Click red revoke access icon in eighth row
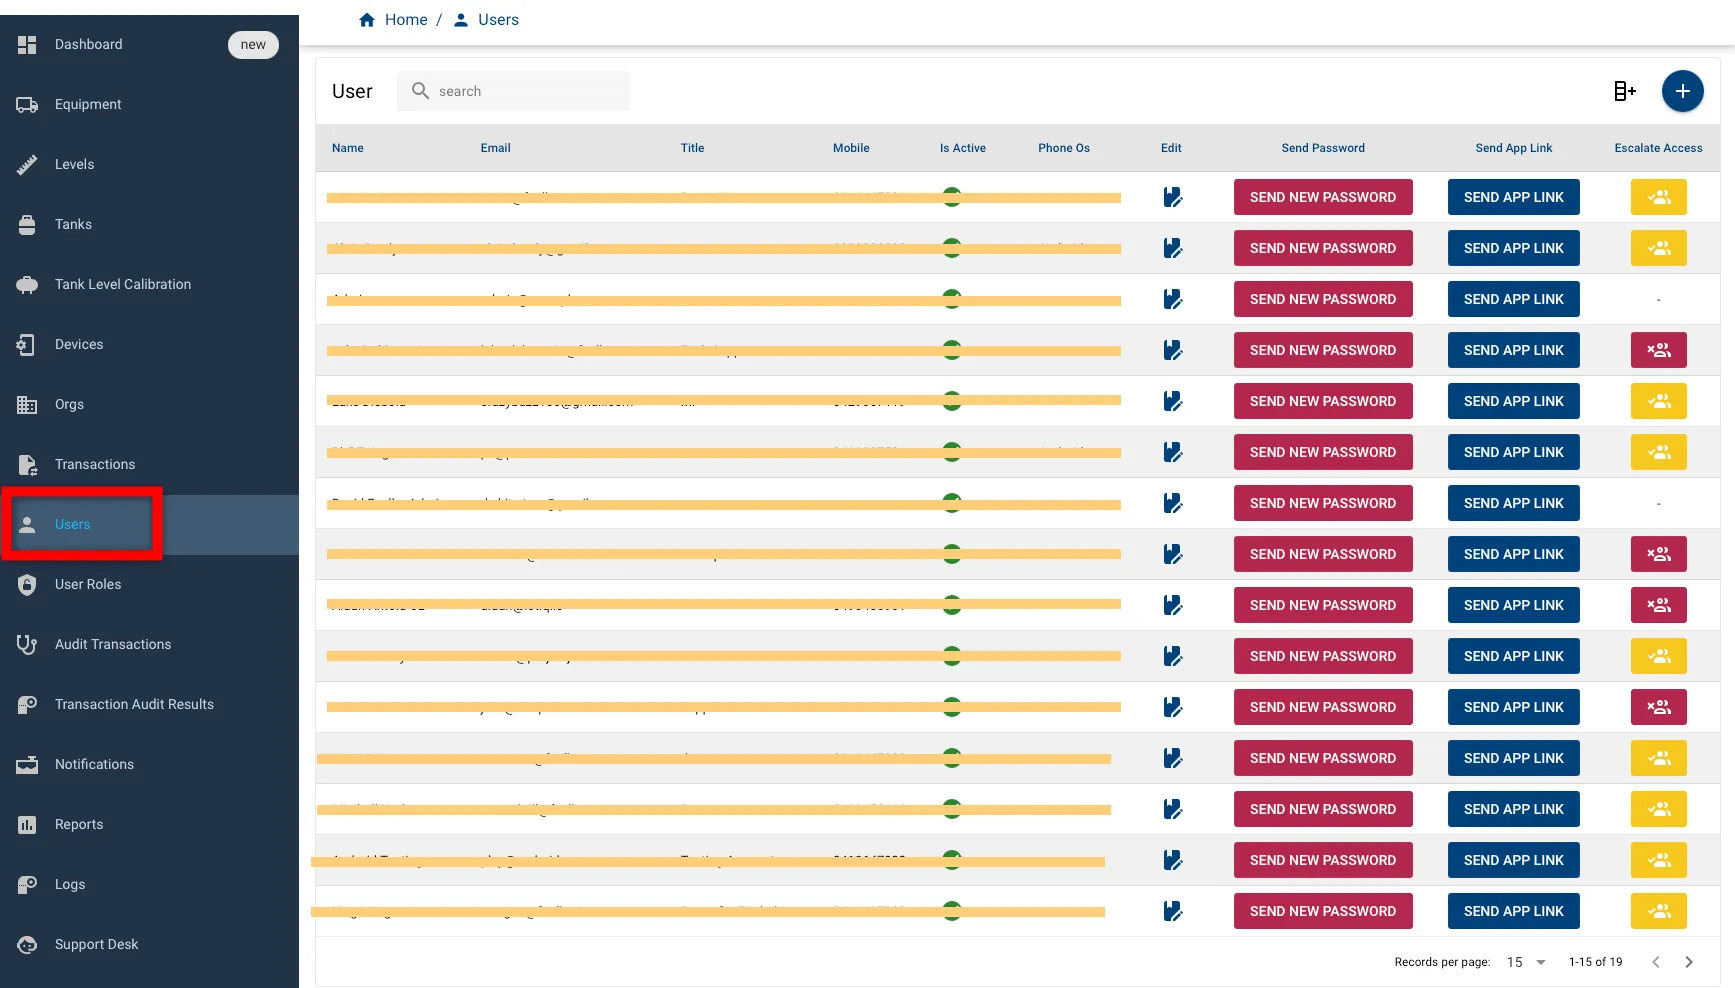The image size is (1735, 988). click(x=1659, y=554)
